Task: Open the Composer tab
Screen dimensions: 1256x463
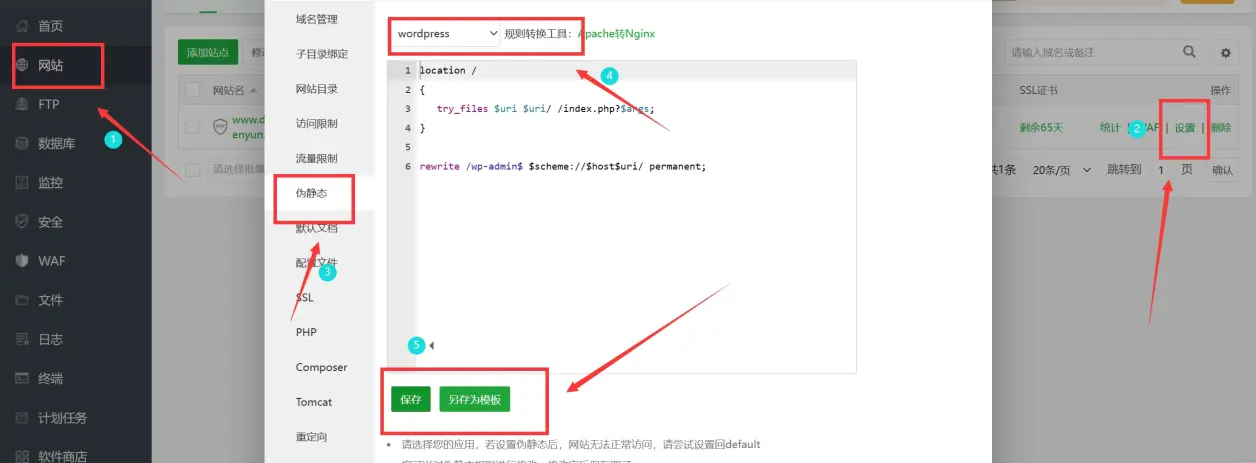Action: (321, 367)
